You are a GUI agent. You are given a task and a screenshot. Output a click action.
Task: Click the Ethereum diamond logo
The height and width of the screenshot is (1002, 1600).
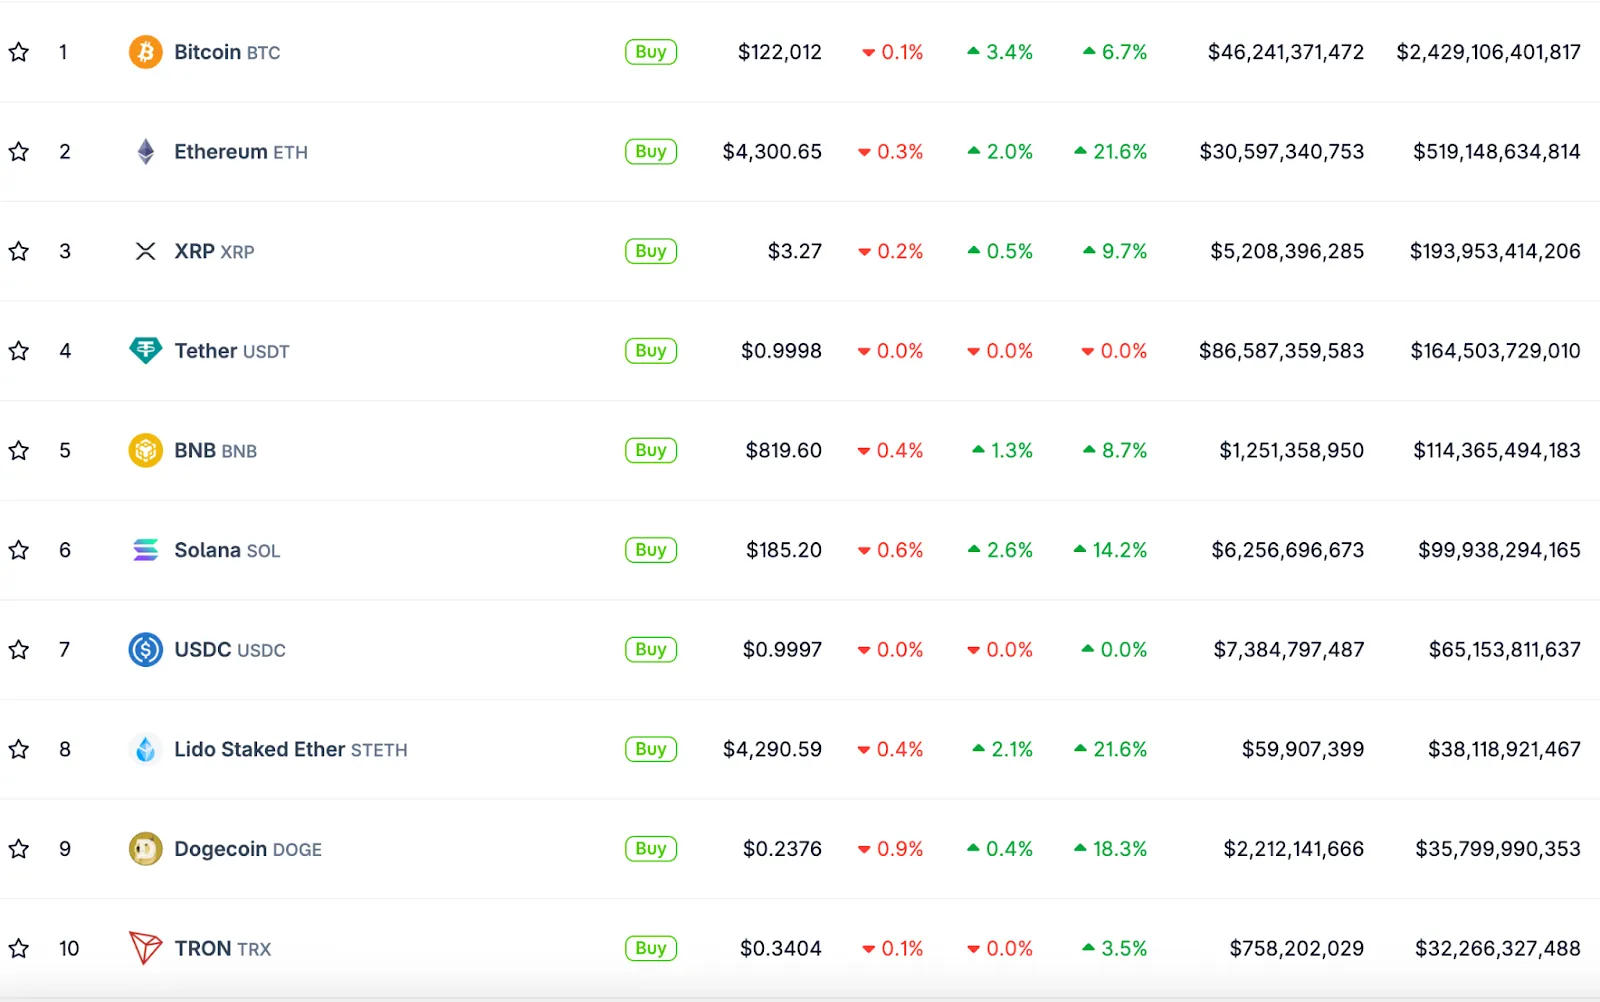[145, 151]
